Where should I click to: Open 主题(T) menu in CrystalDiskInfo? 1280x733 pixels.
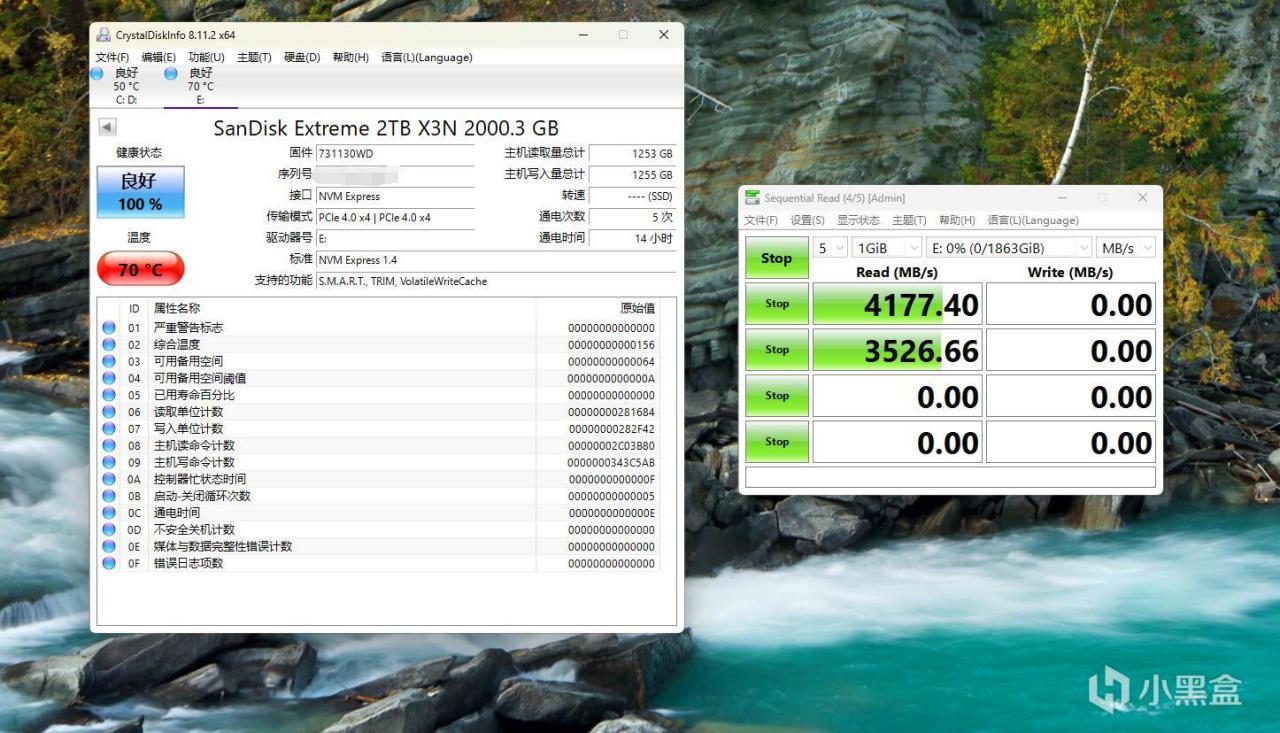pos(254,57)
